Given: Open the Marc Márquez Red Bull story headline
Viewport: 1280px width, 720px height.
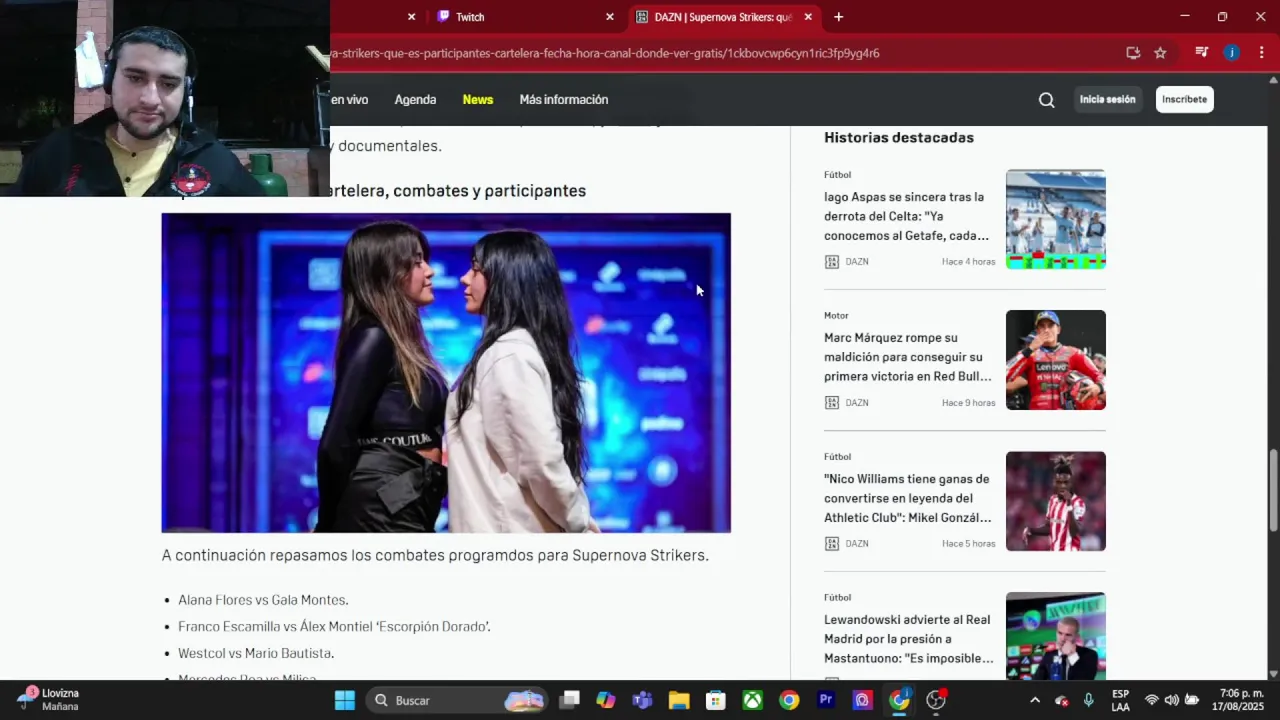Looking at the screenshot, I should [x=908, y=357].
